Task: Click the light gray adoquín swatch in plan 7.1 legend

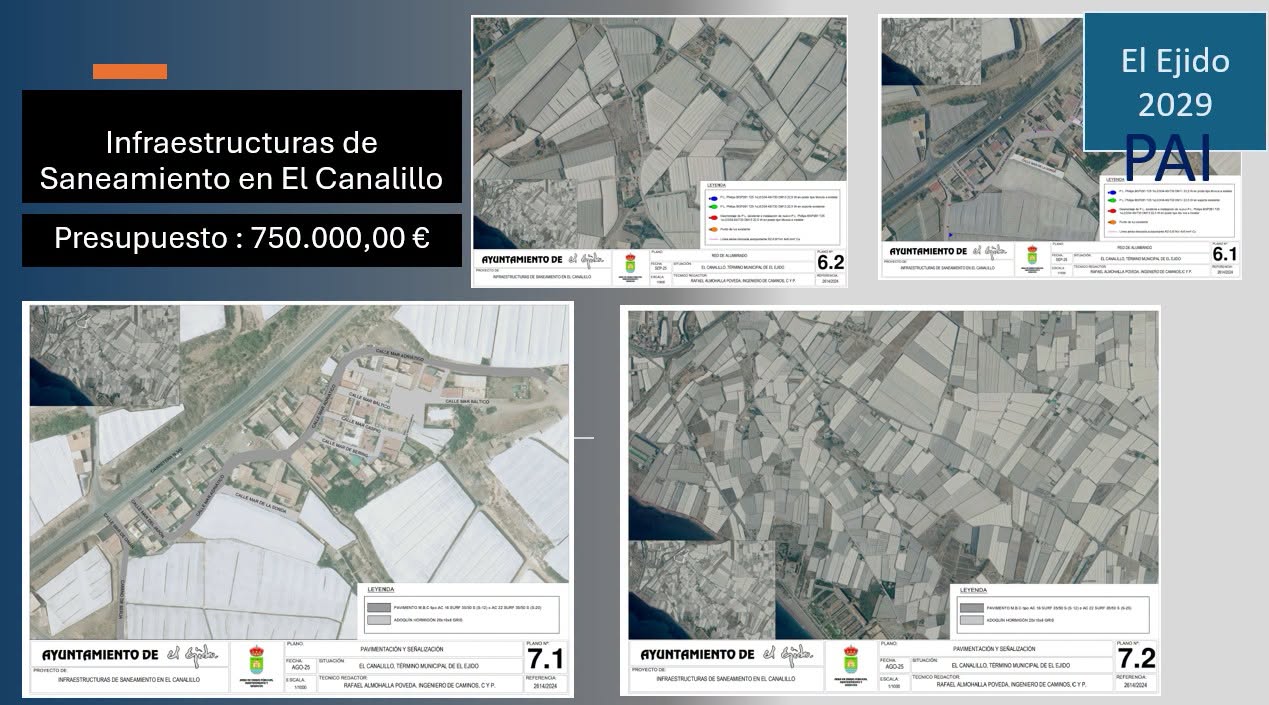Action: [x=381, y=620]
